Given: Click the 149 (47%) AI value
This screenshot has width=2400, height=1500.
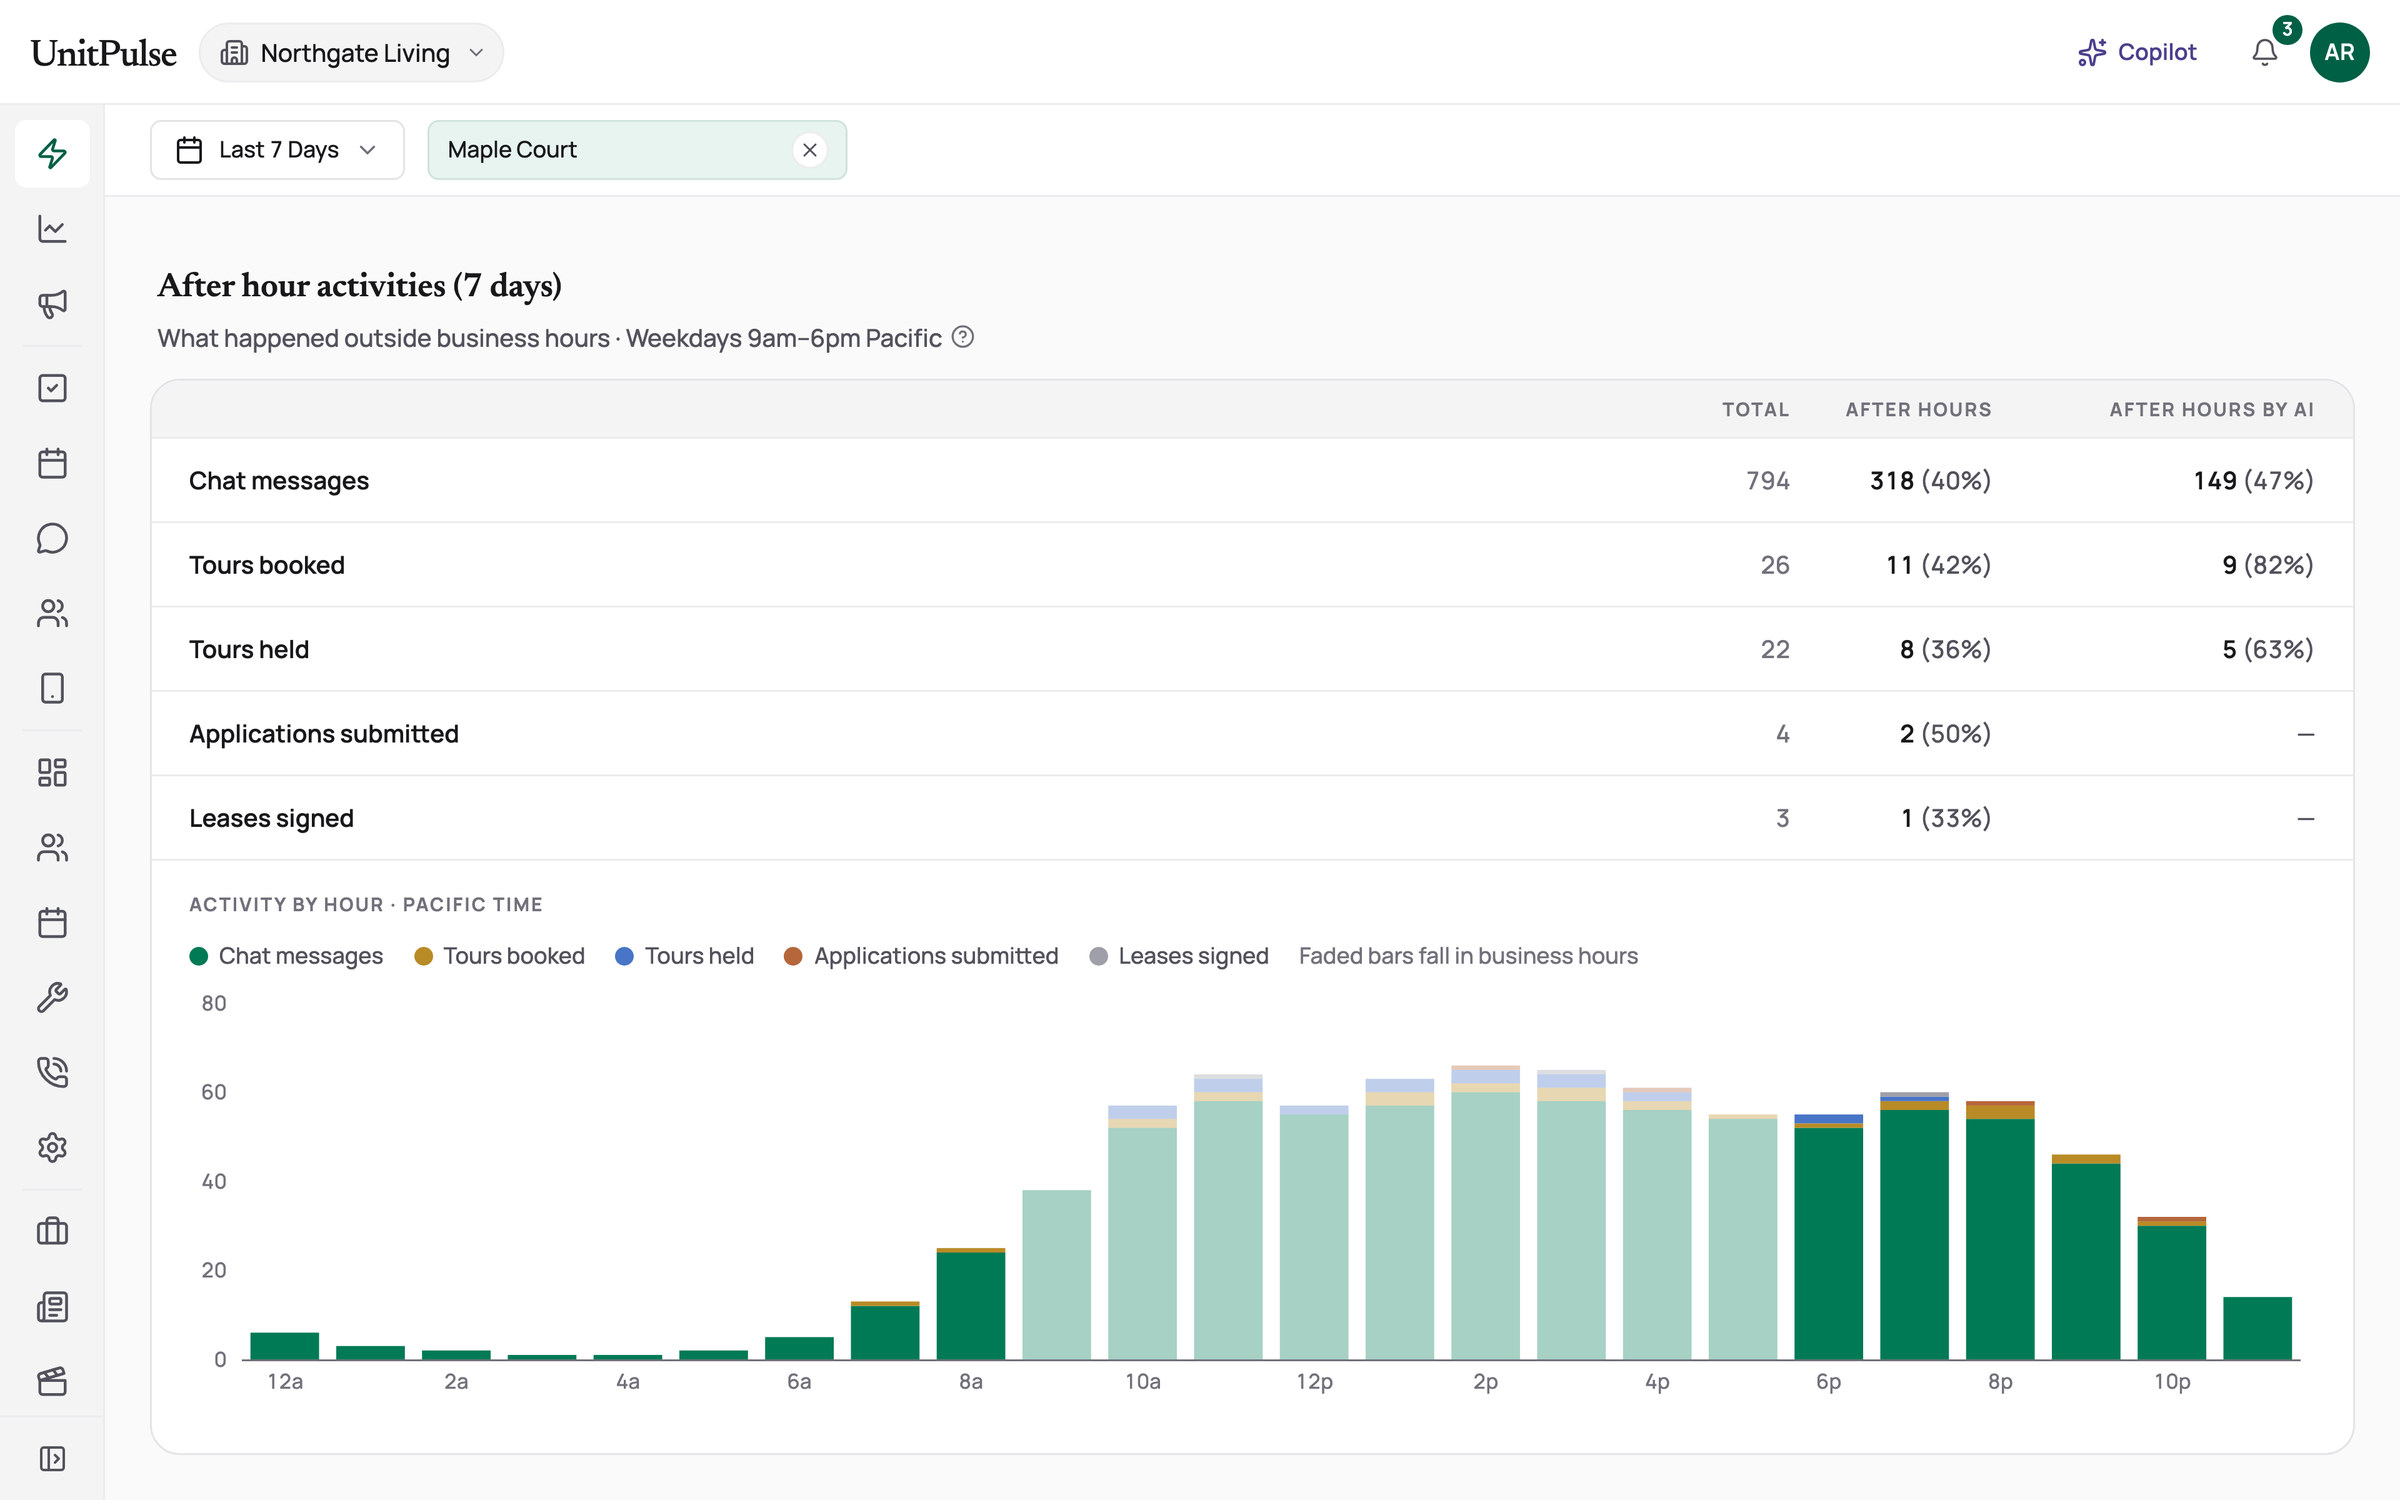Looking at the screenshot, I should 2253,481.
